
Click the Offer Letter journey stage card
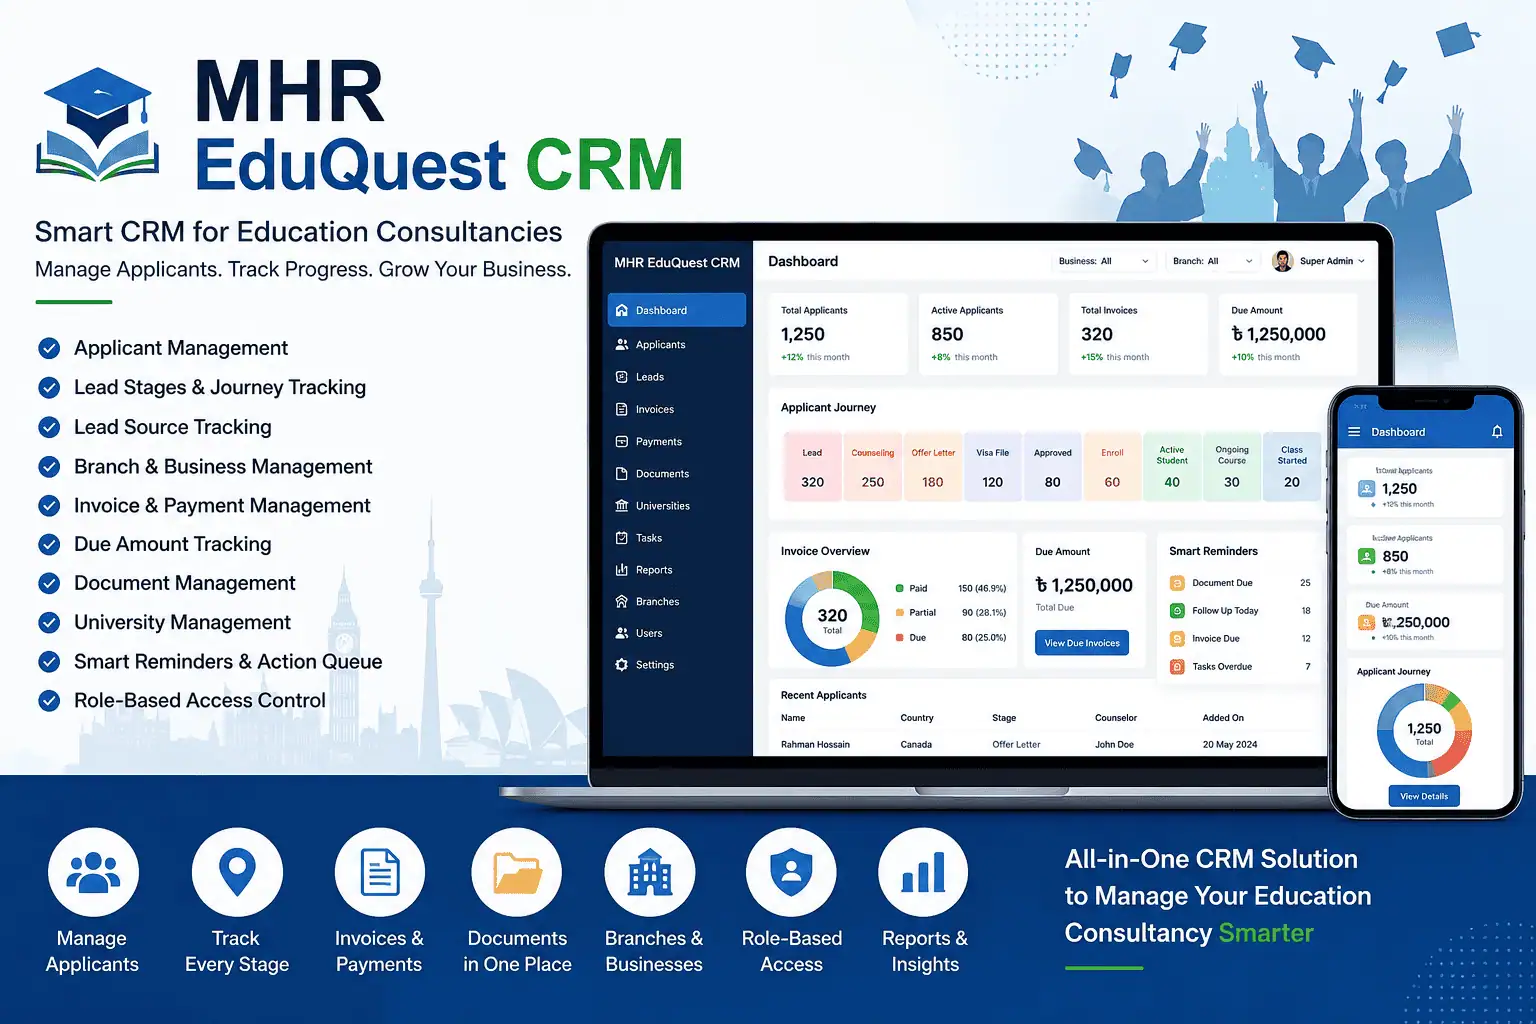[933, 467]
